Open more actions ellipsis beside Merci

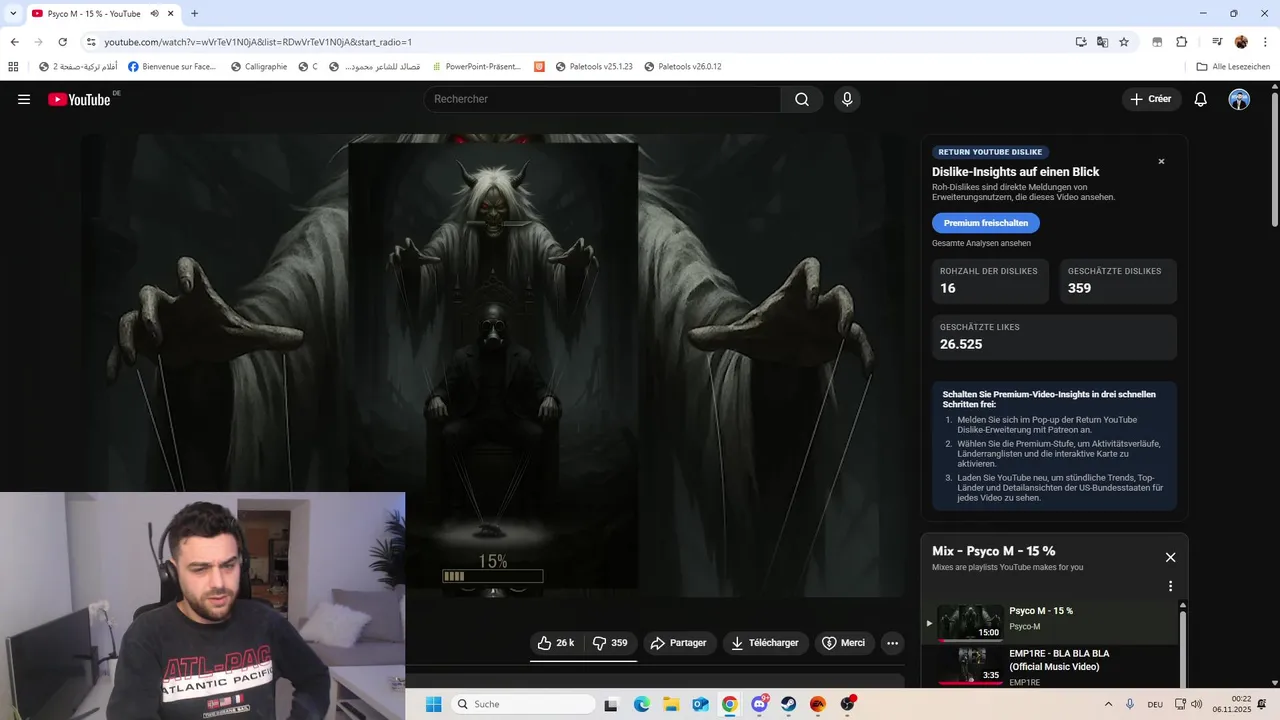[893, 643]
